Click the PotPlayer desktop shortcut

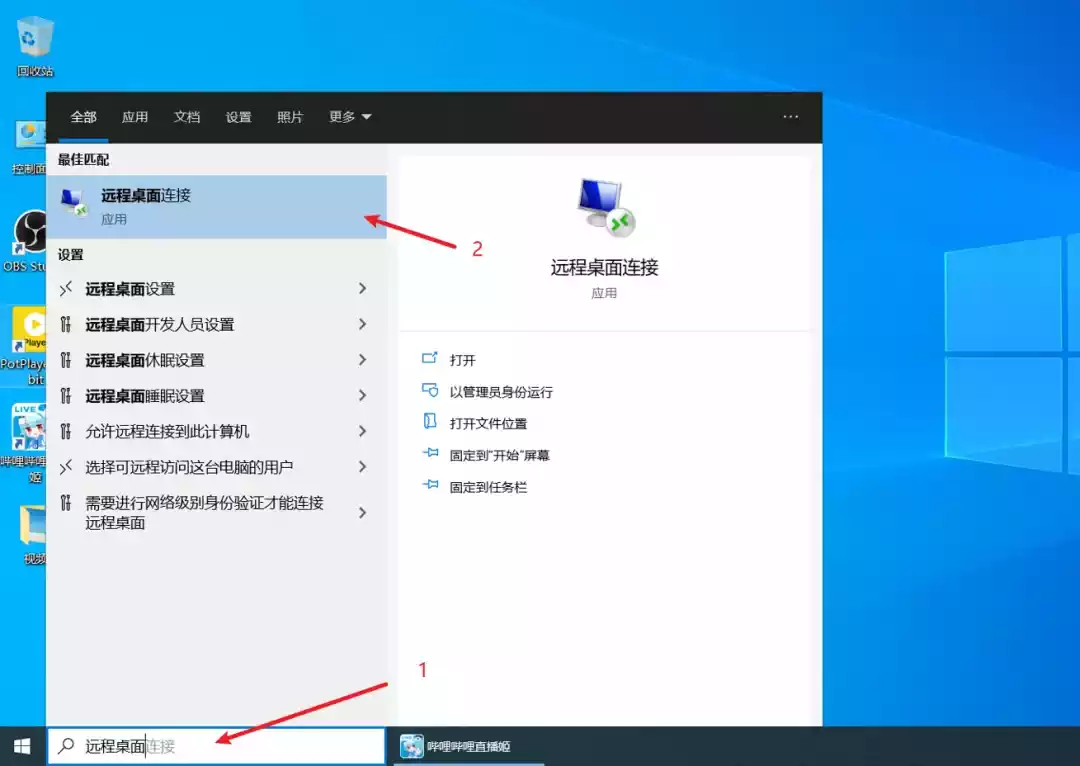[26, 346]
